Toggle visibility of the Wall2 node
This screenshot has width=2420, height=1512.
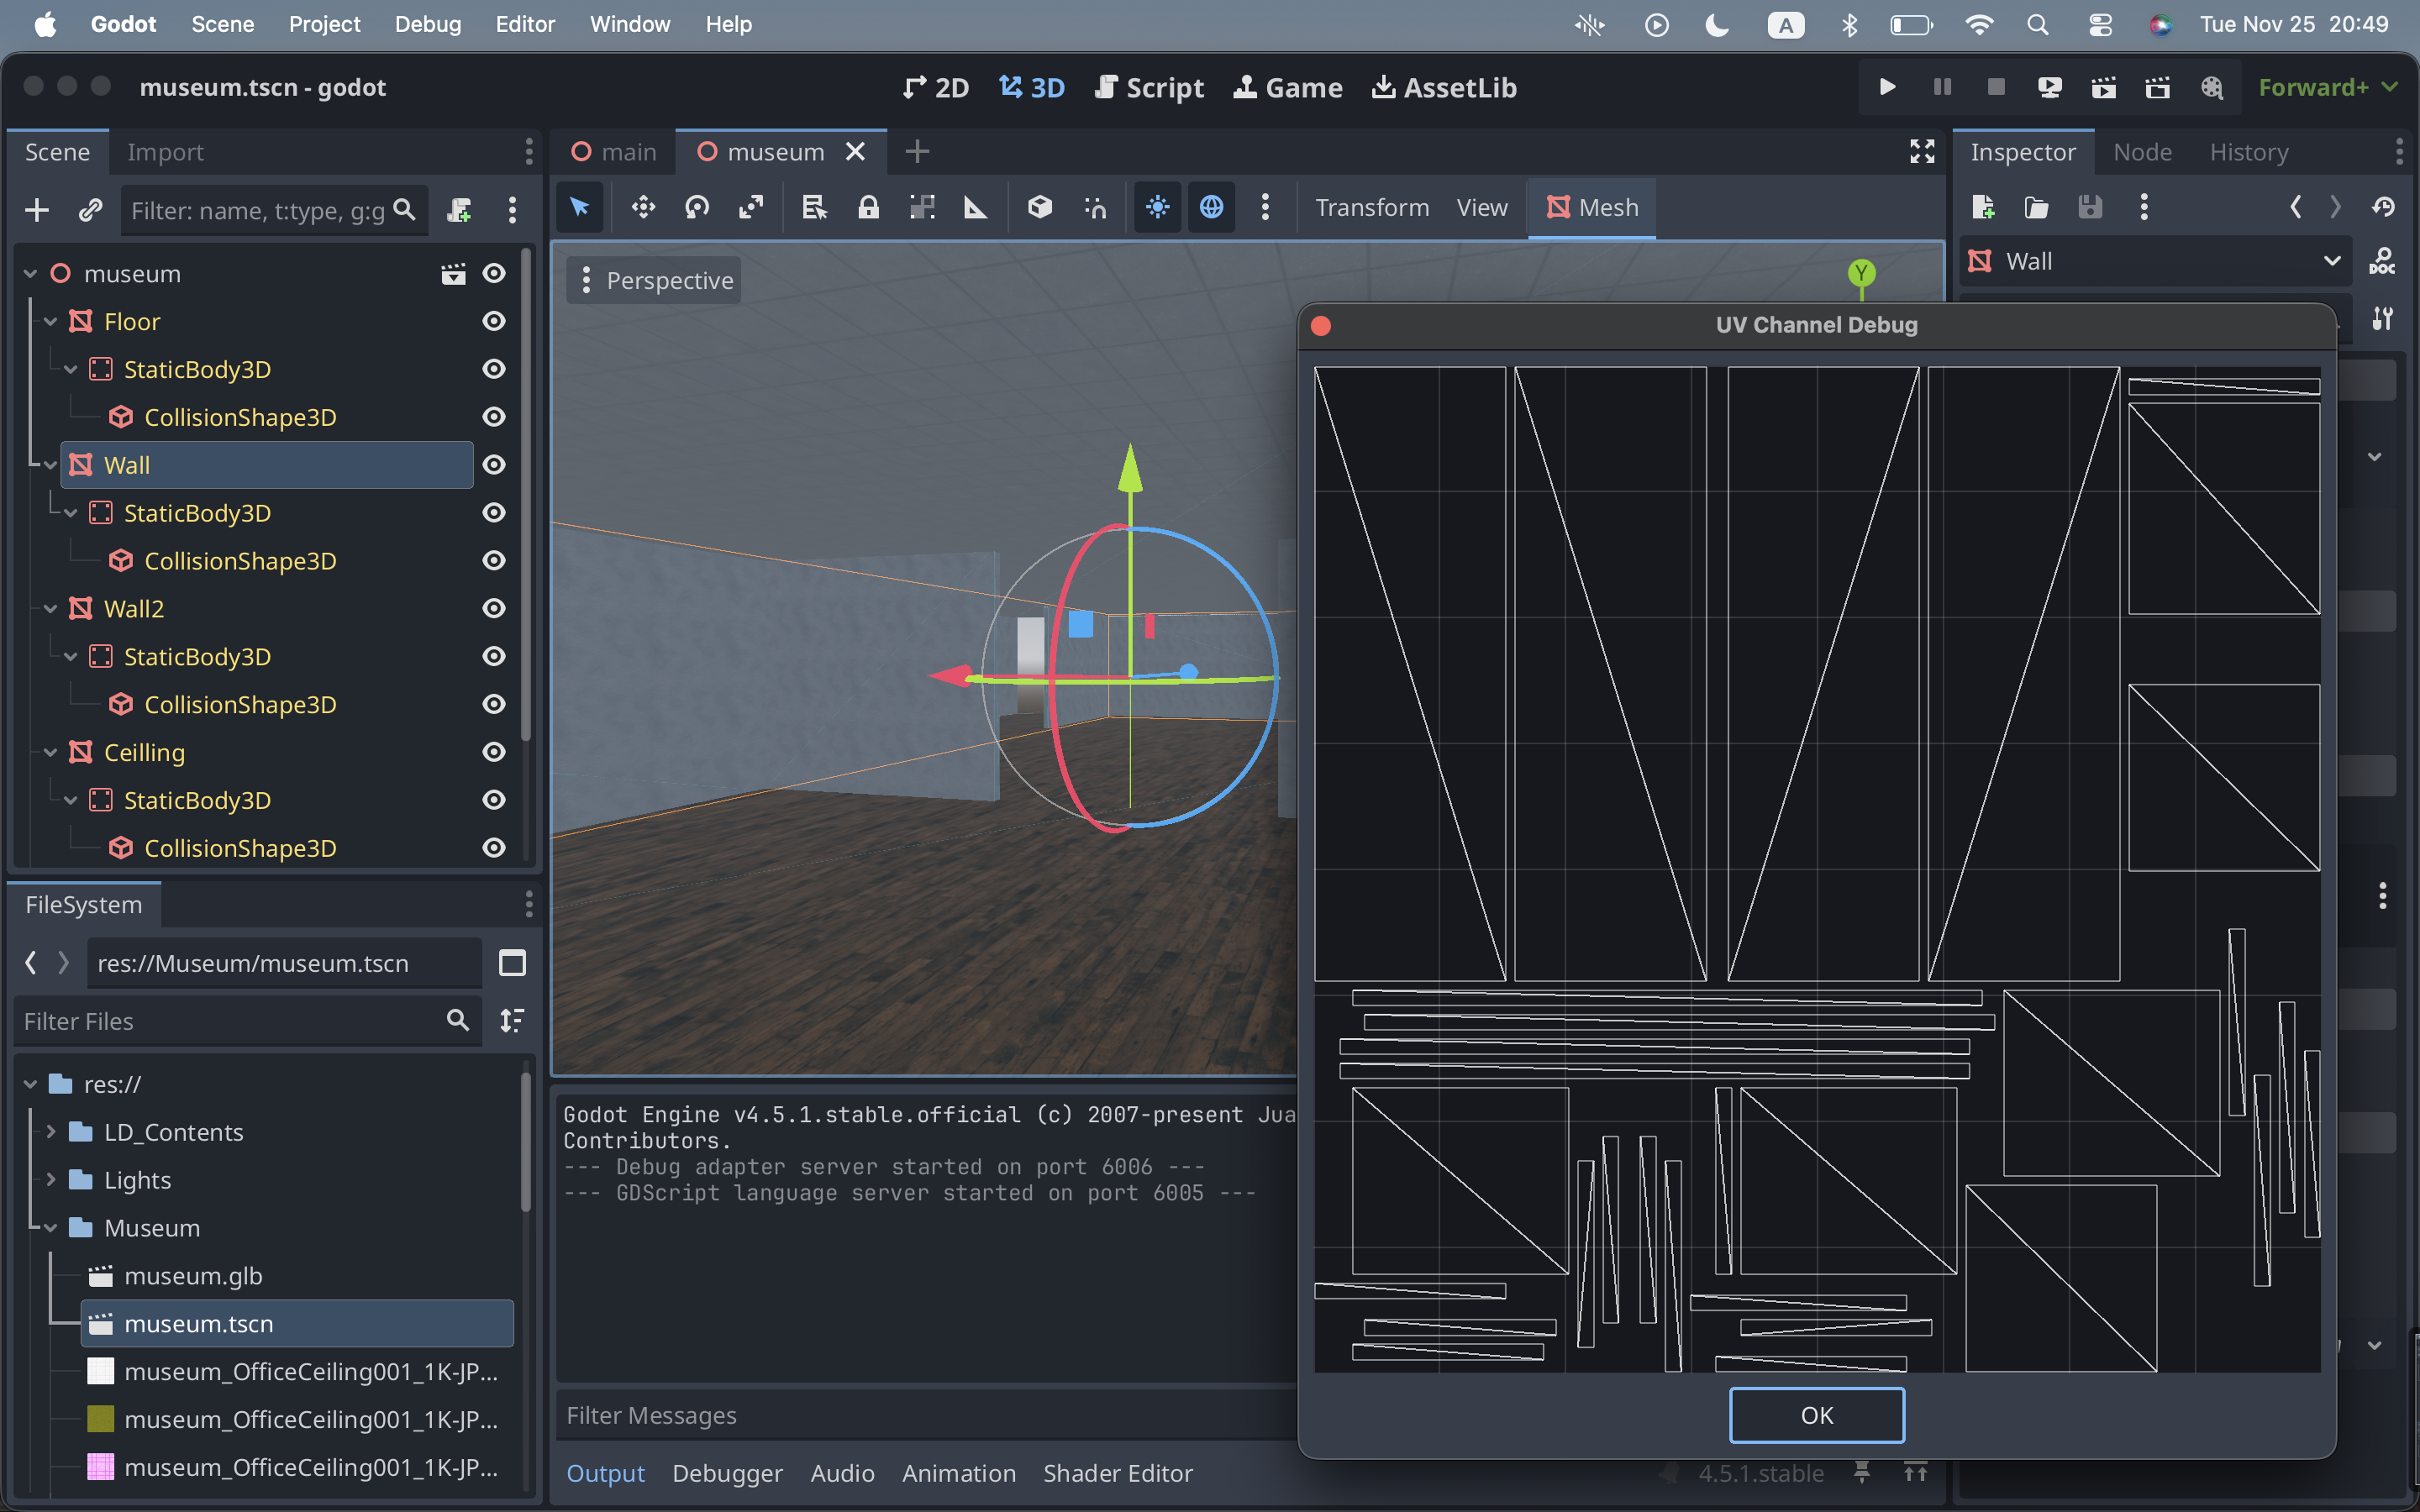[x=494, y=608]
